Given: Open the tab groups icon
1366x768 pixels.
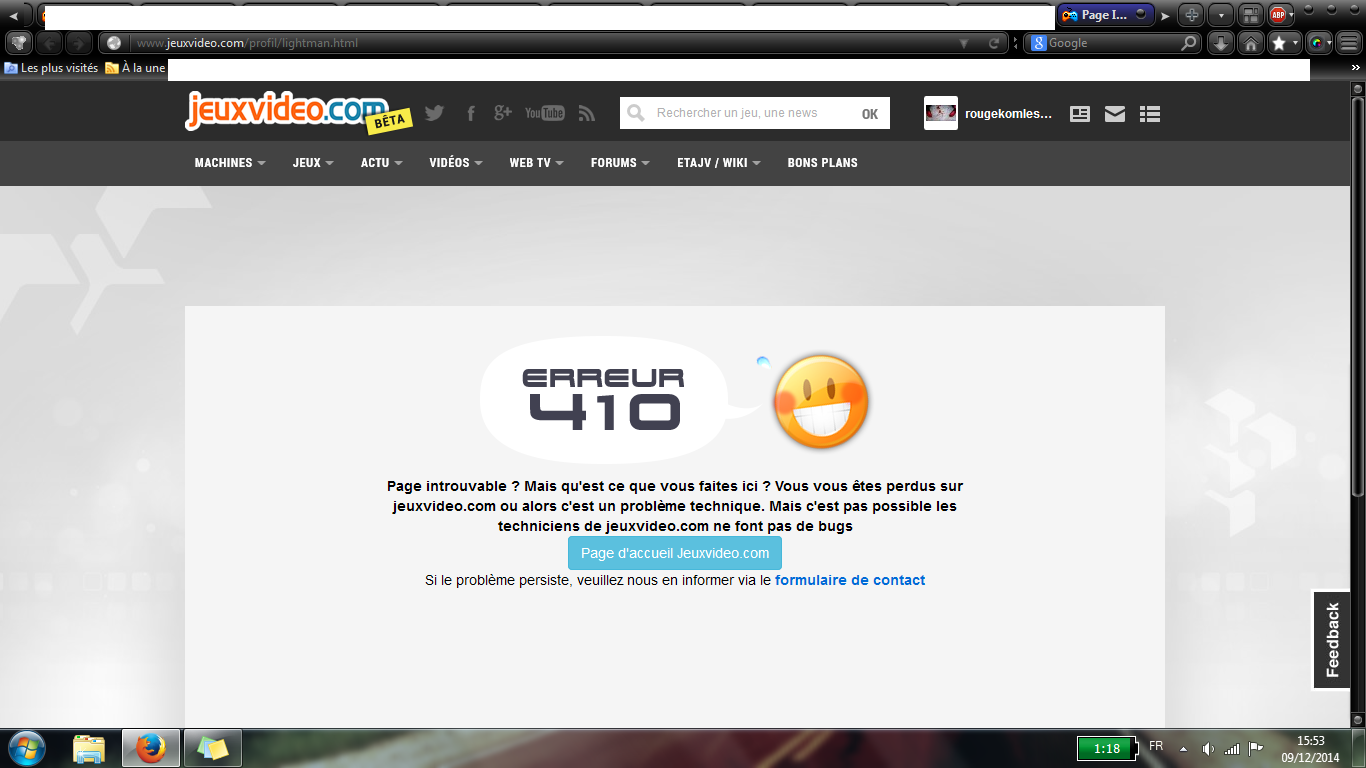Looking at the screenshot, I should (x=1250, y=15).
